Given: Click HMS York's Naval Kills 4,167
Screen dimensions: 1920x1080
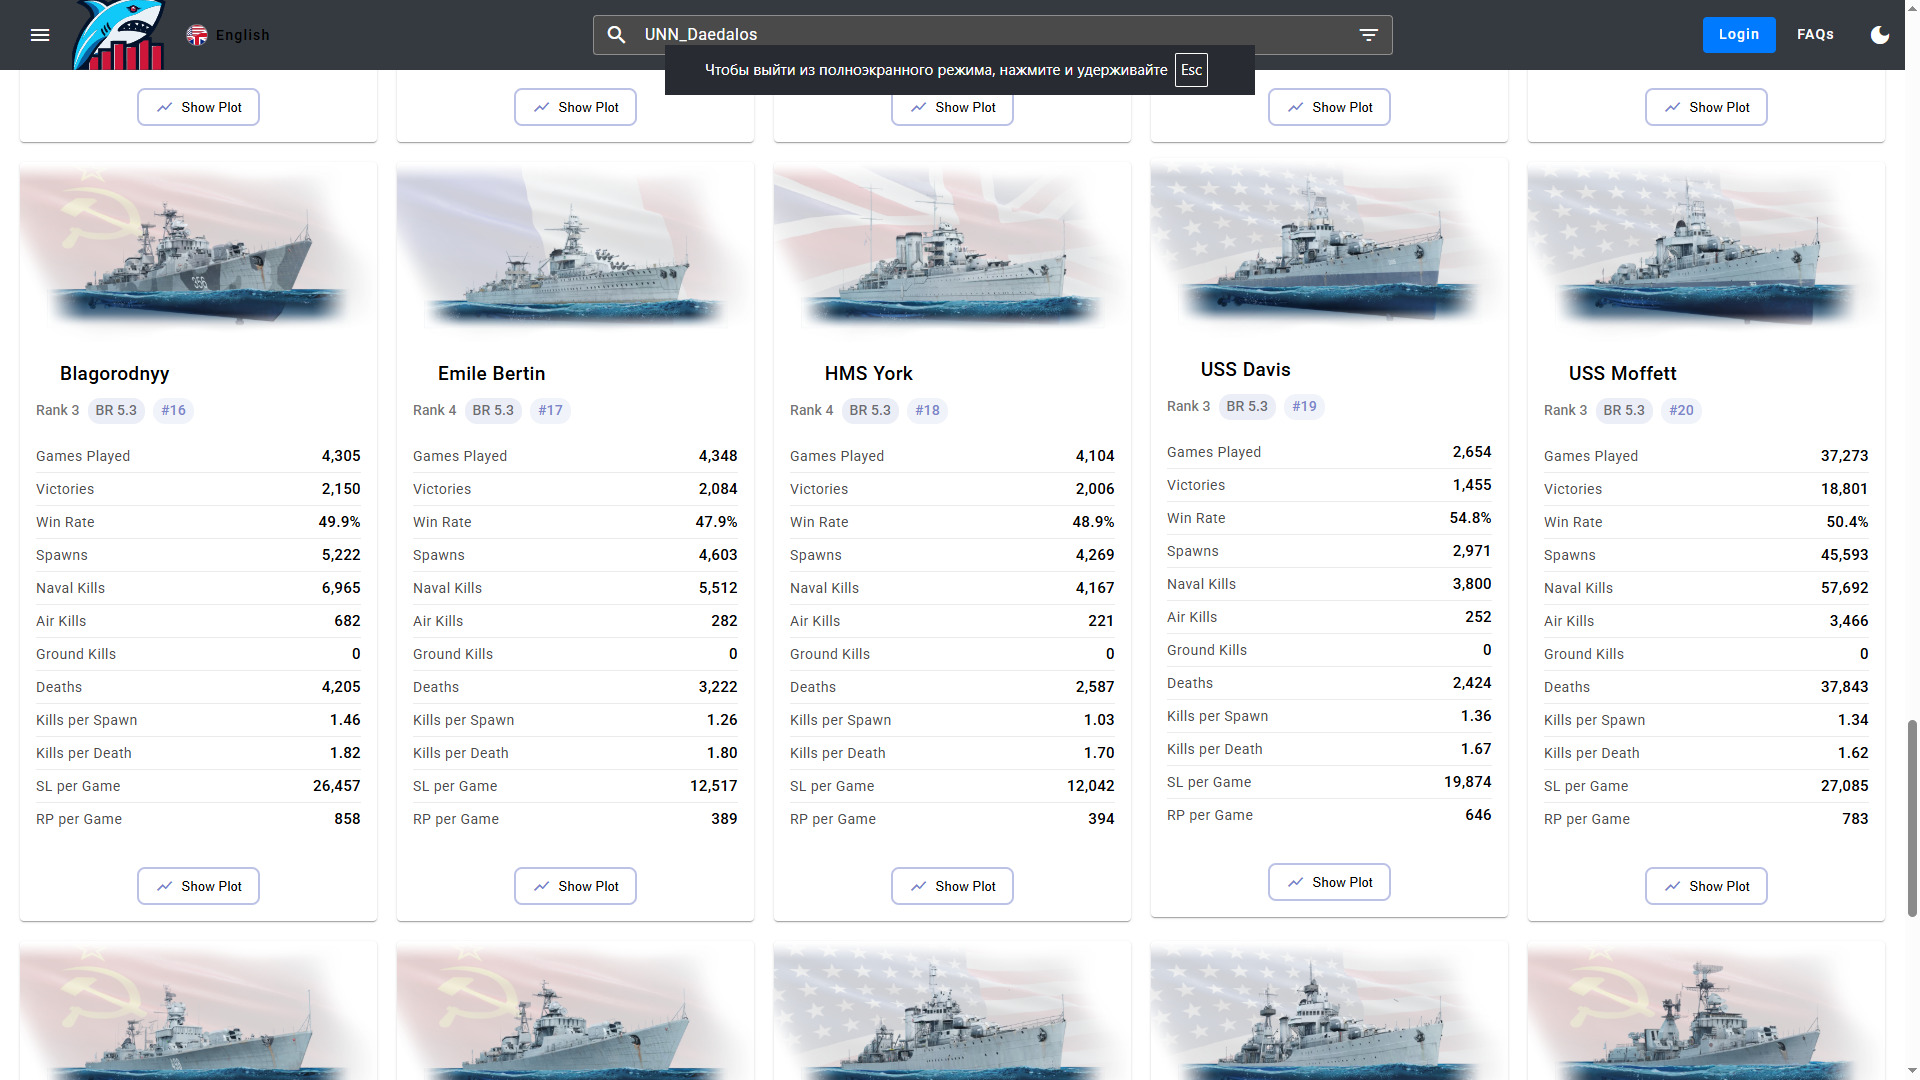Looking at the screenshot, I should point(1095,588).
